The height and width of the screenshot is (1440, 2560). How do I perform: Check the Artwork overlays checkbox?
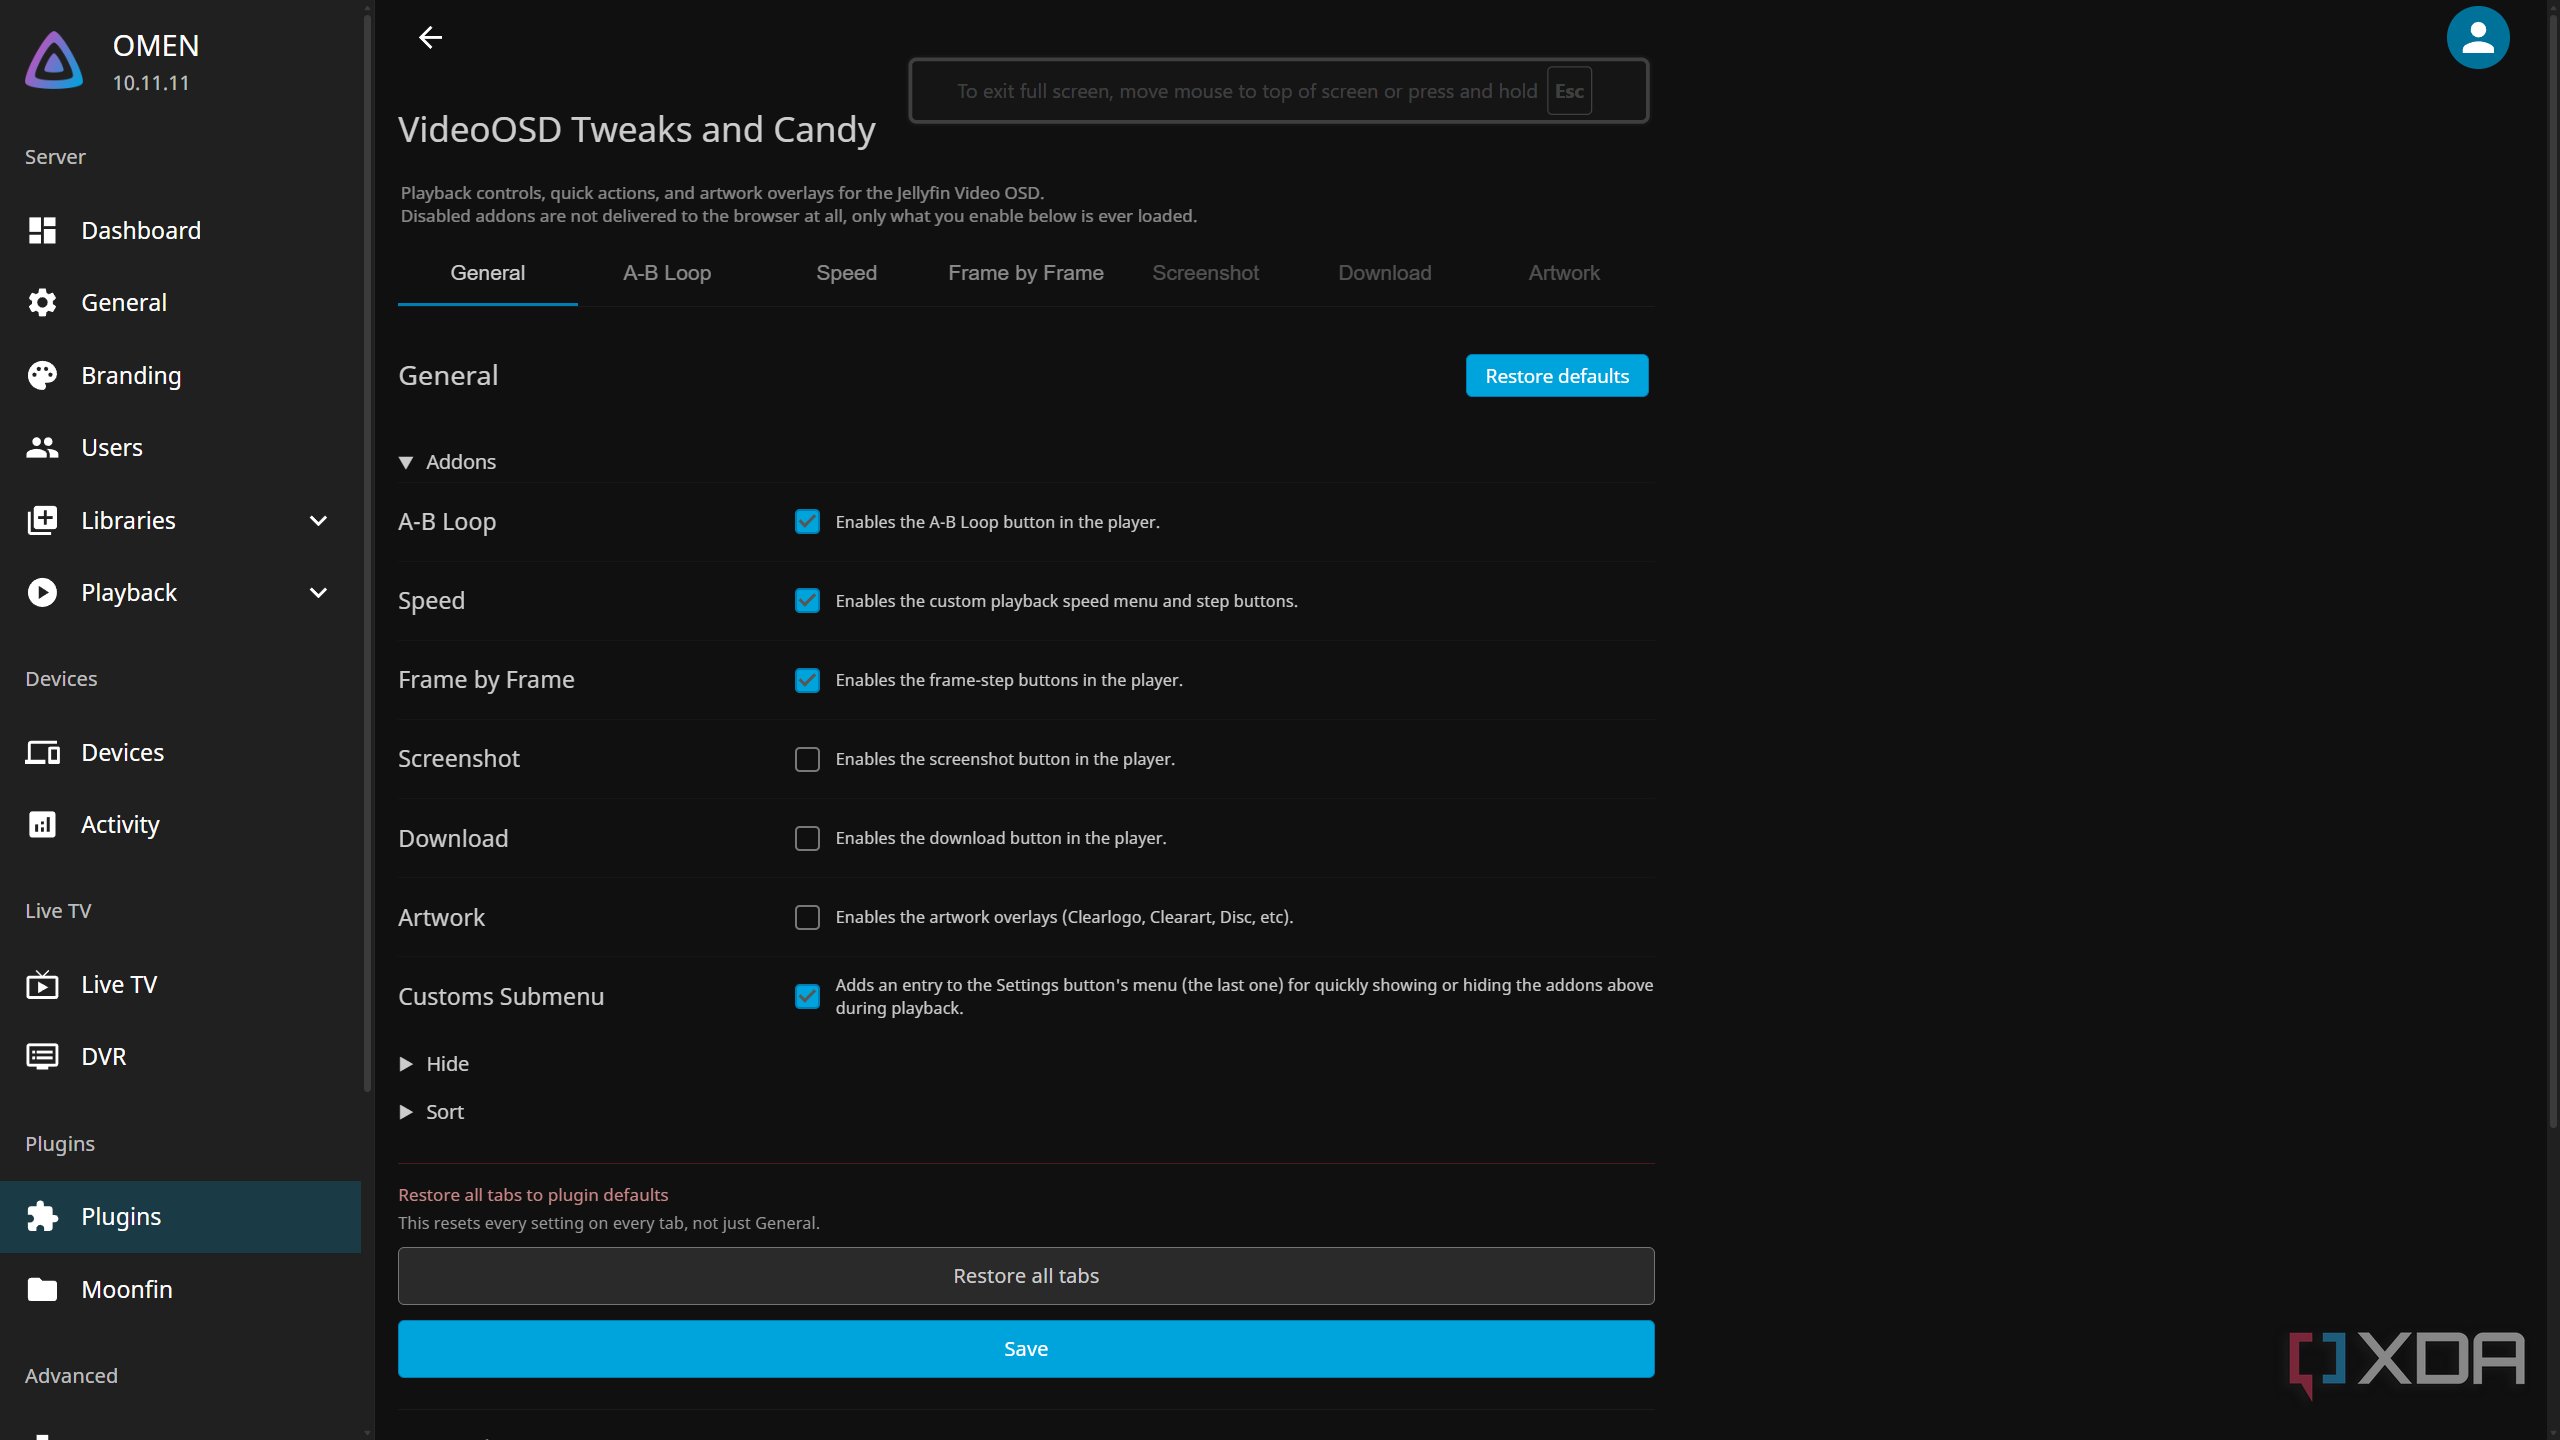point(807,917)
